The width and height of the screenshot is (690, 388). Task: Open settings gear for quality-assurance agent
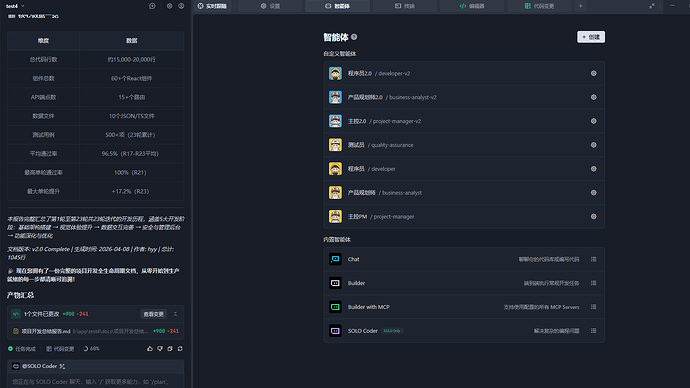tap(594, 145)
